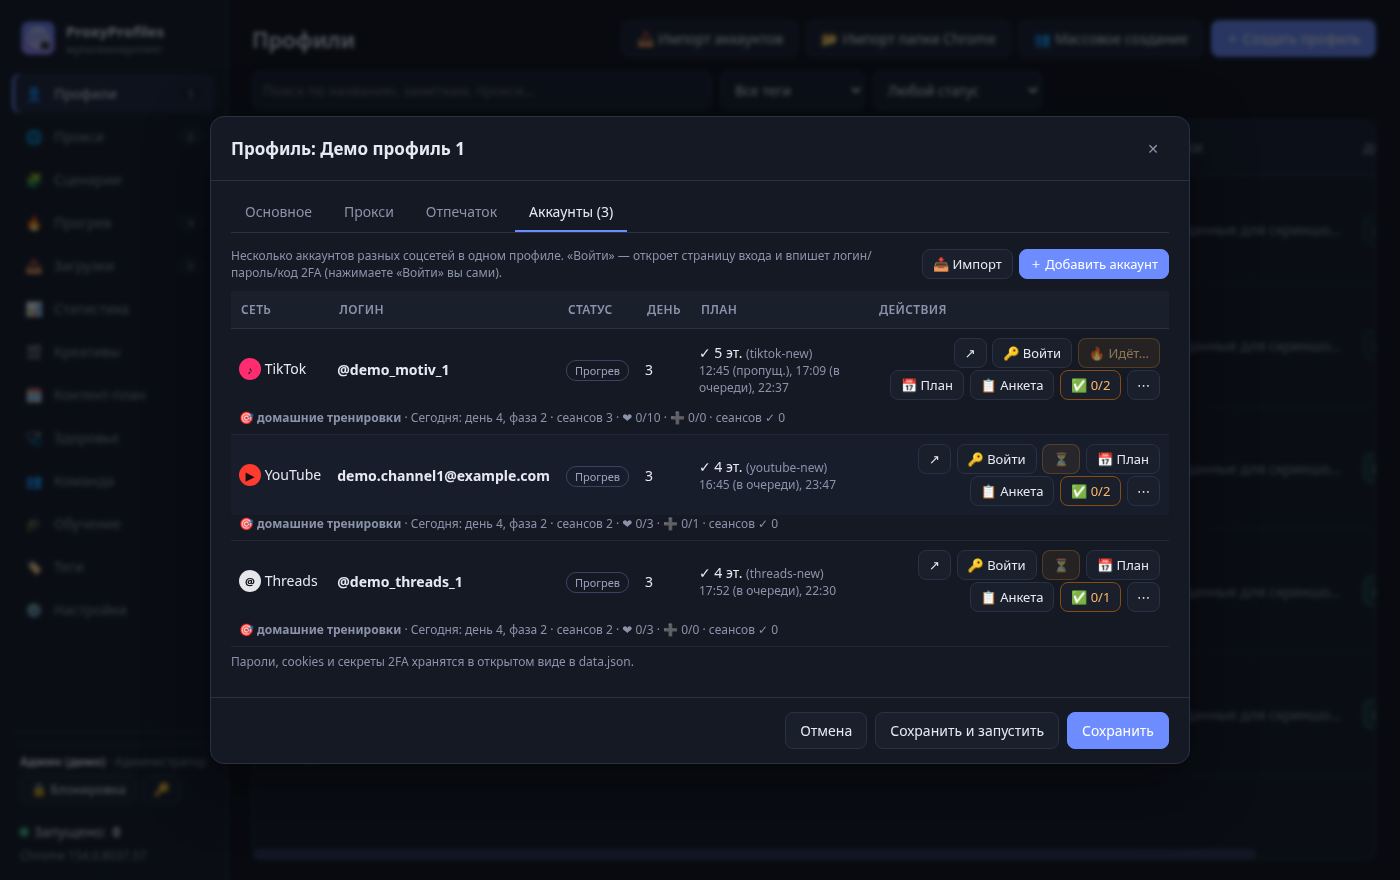Click the hourglass button in YouTube row
Viewport: 1400px width, 880px height.
(1061, 459)
